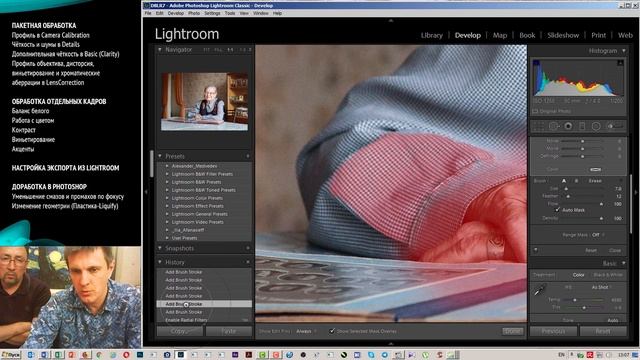Hide the right panel group arrow
The width and height of the screenshot is (640, 360).
pyautogui.click(x=636, y=192)
